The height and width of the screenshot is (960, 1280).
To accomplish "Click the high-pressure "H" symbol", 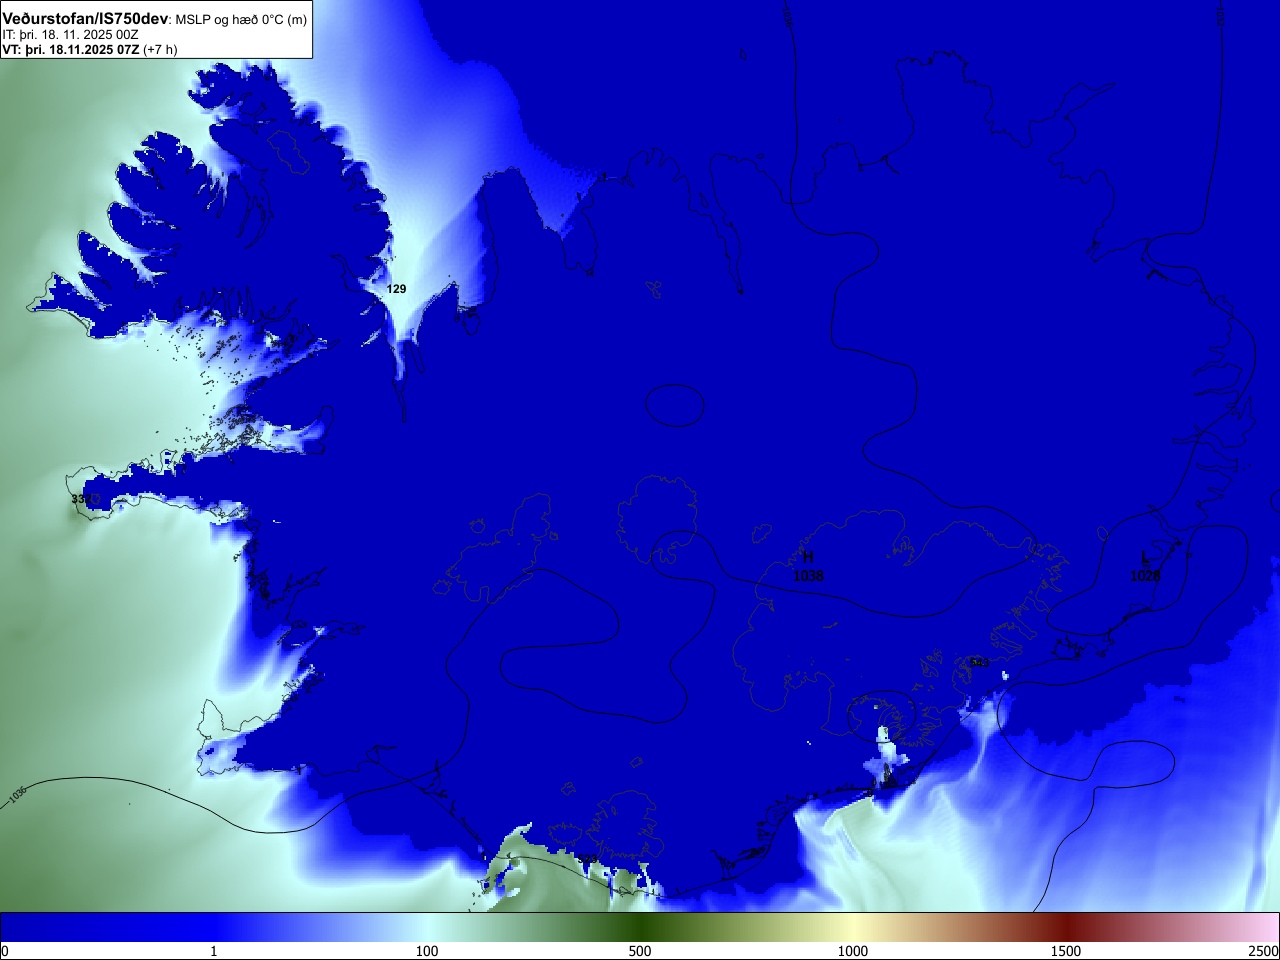I will 808,557.
